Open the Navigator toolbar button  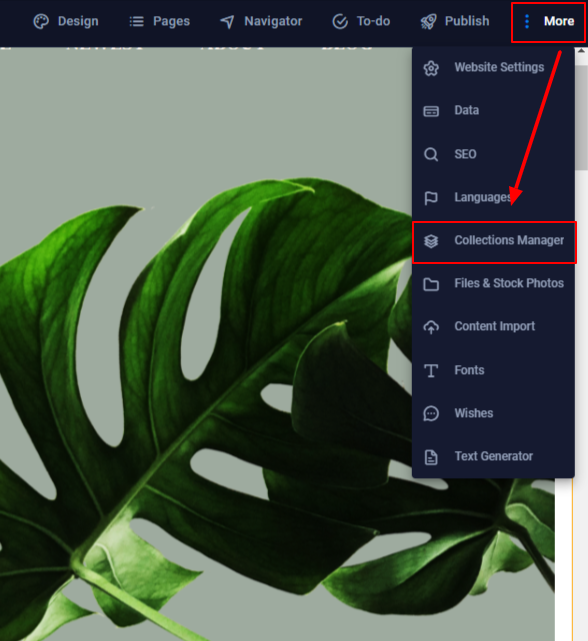[261, 21]
